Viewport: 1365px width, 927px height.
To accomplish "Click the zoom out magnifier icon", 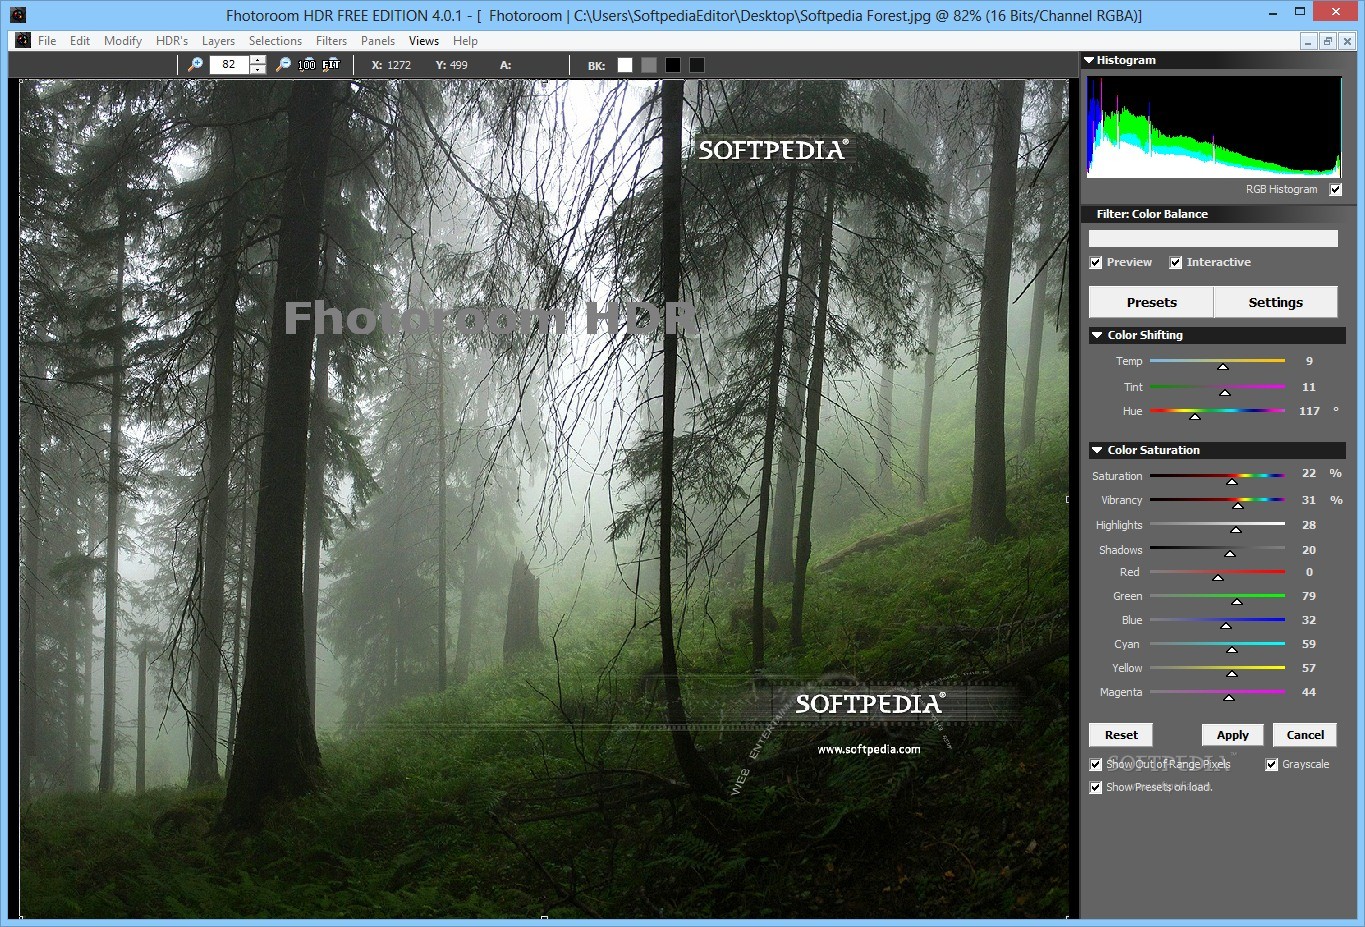I will click(283, 64).
